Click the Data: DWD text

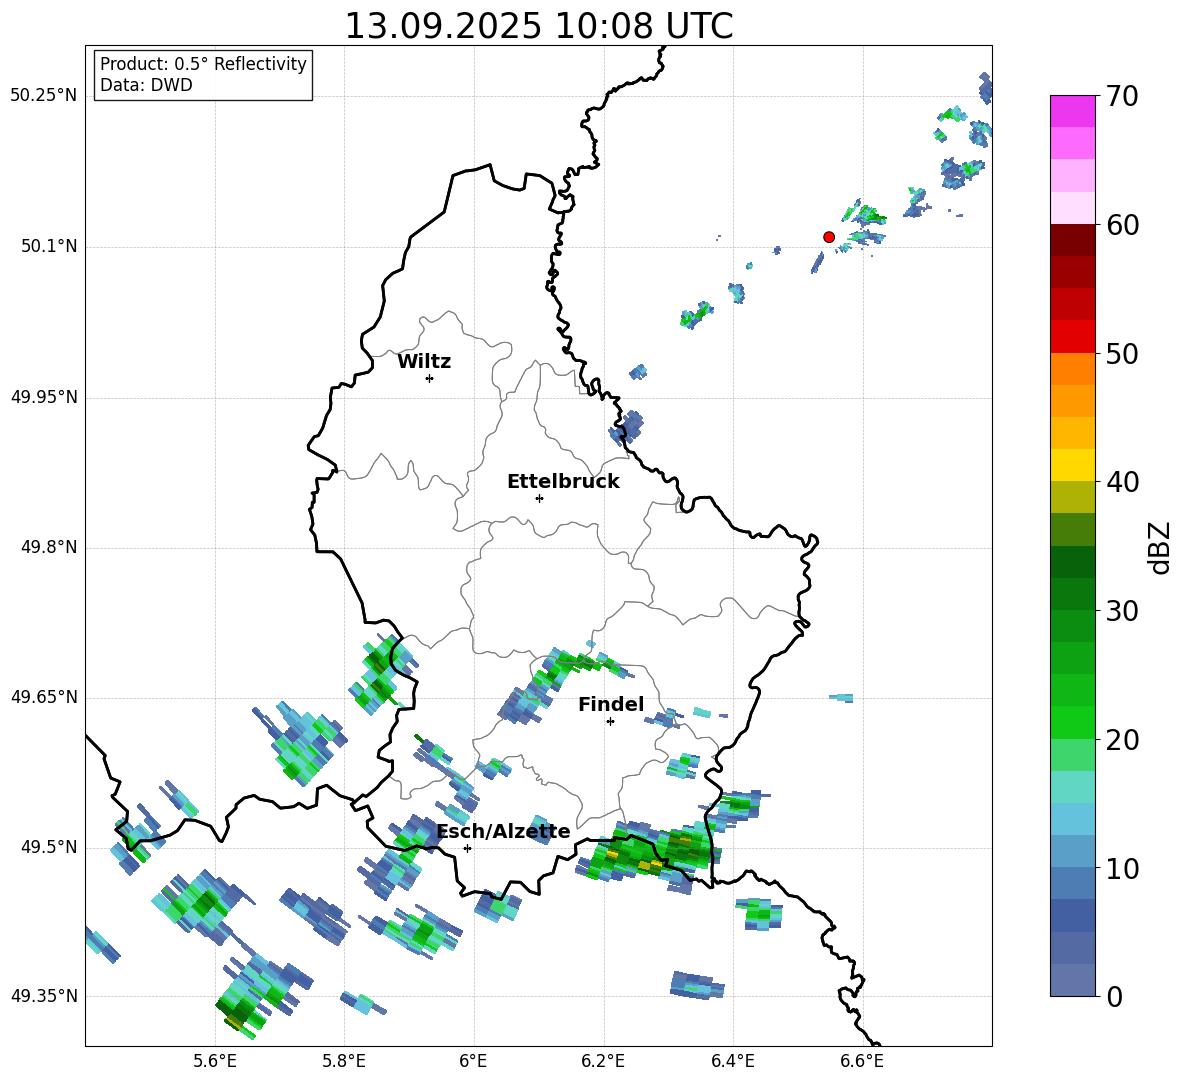click(x=146, y=85)
